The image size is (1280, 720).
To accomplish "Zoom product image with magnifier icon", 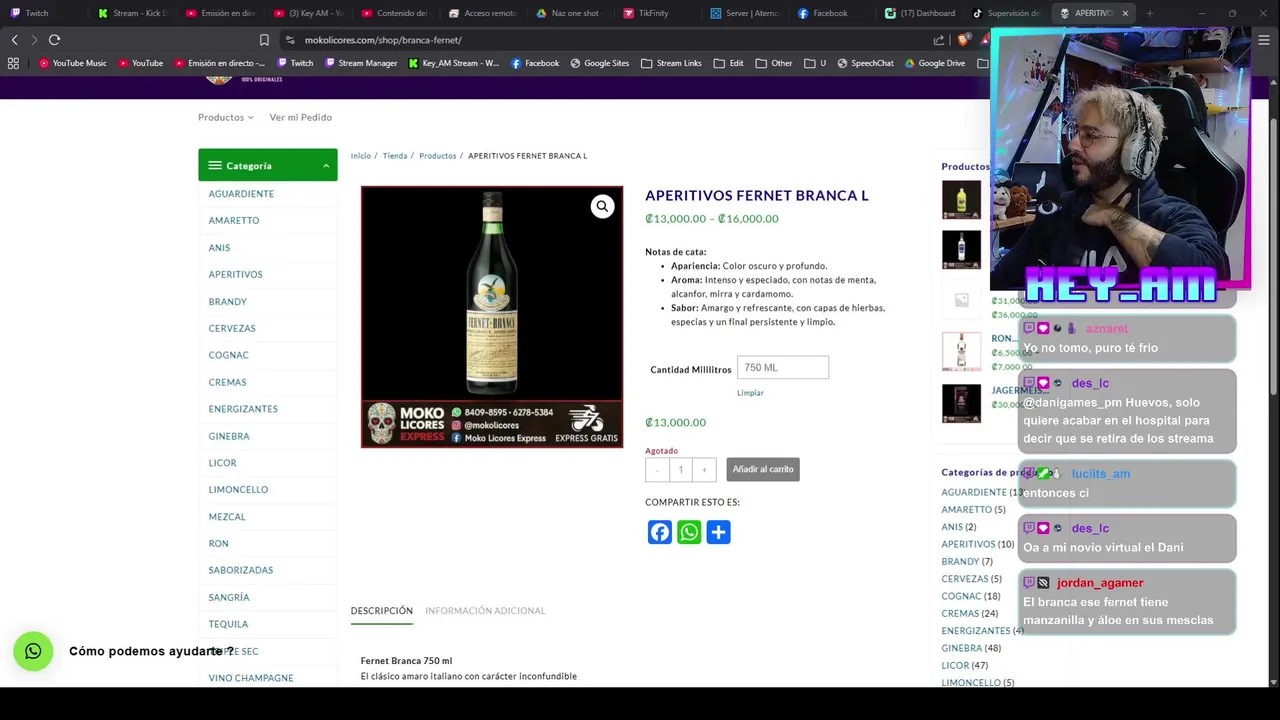I will tap(602, 206).
